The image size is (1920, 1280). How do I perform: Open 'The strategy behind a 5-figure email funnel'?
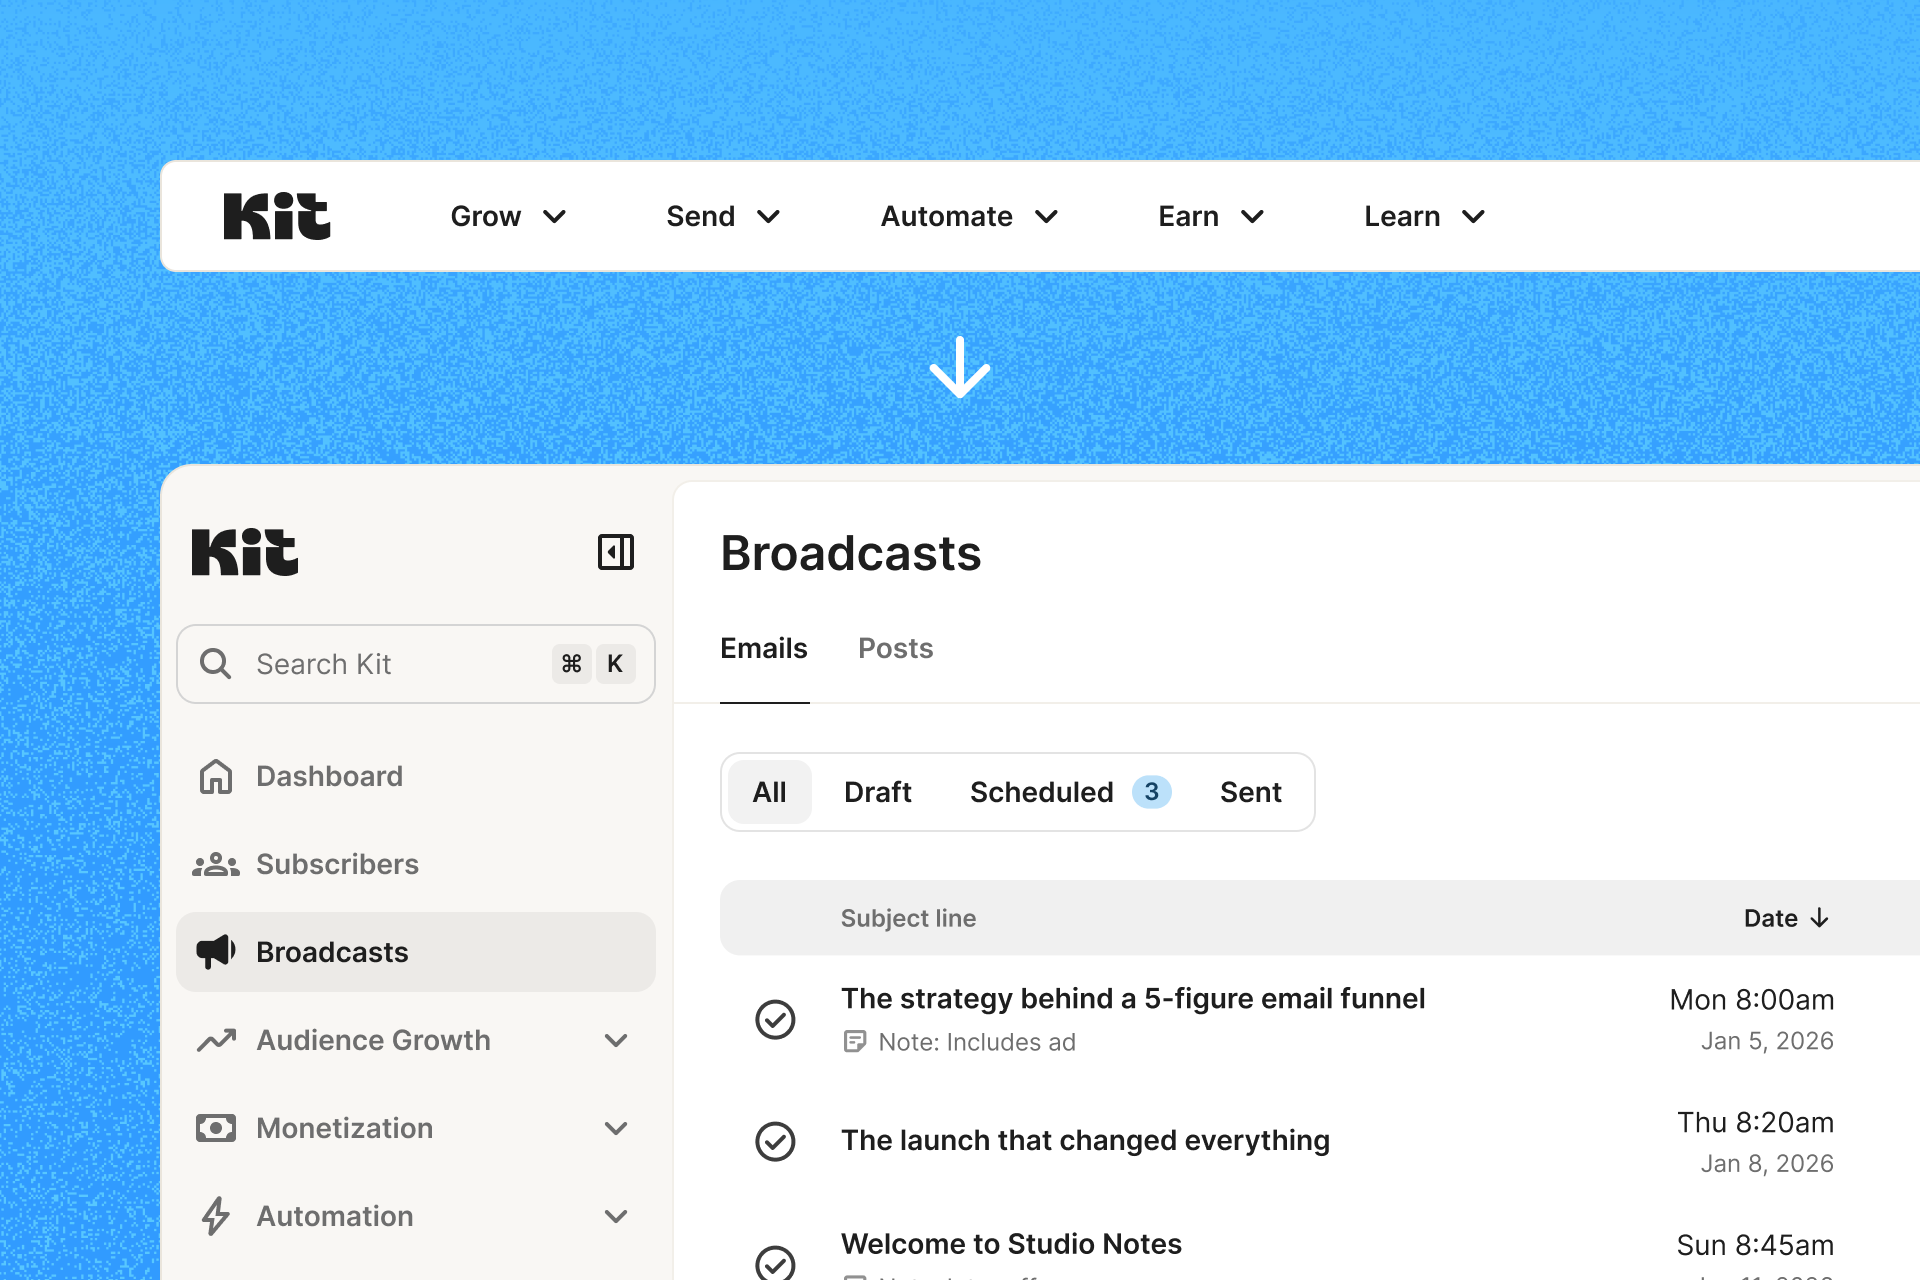point(1133,998)
